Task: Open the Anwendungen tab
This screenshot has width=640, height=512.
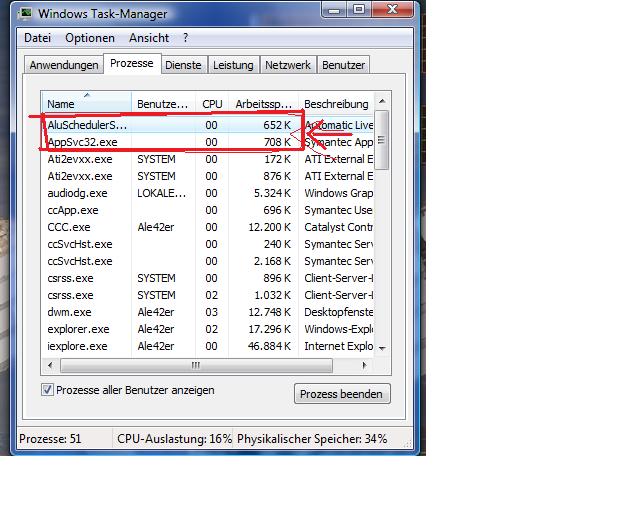Action: (64, 65)
